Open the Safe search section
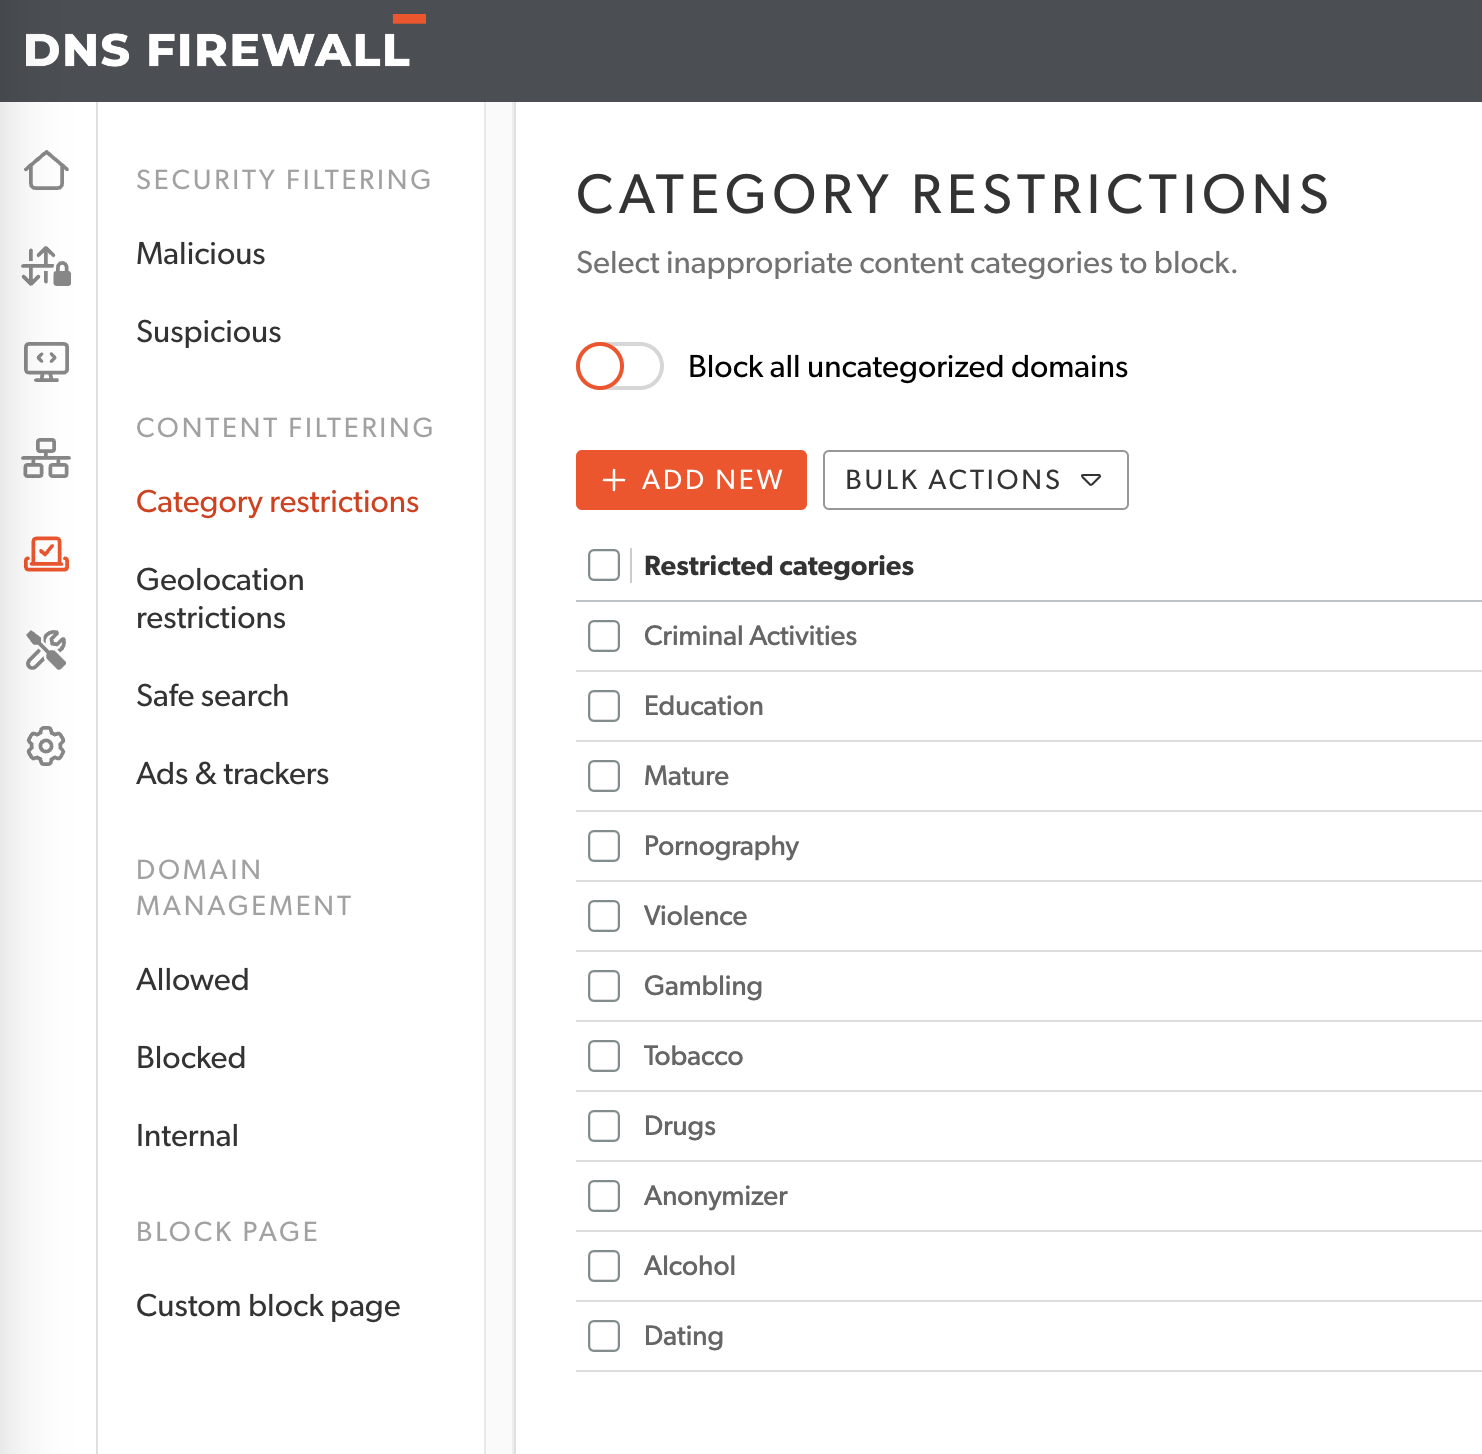 click(212, 695)
